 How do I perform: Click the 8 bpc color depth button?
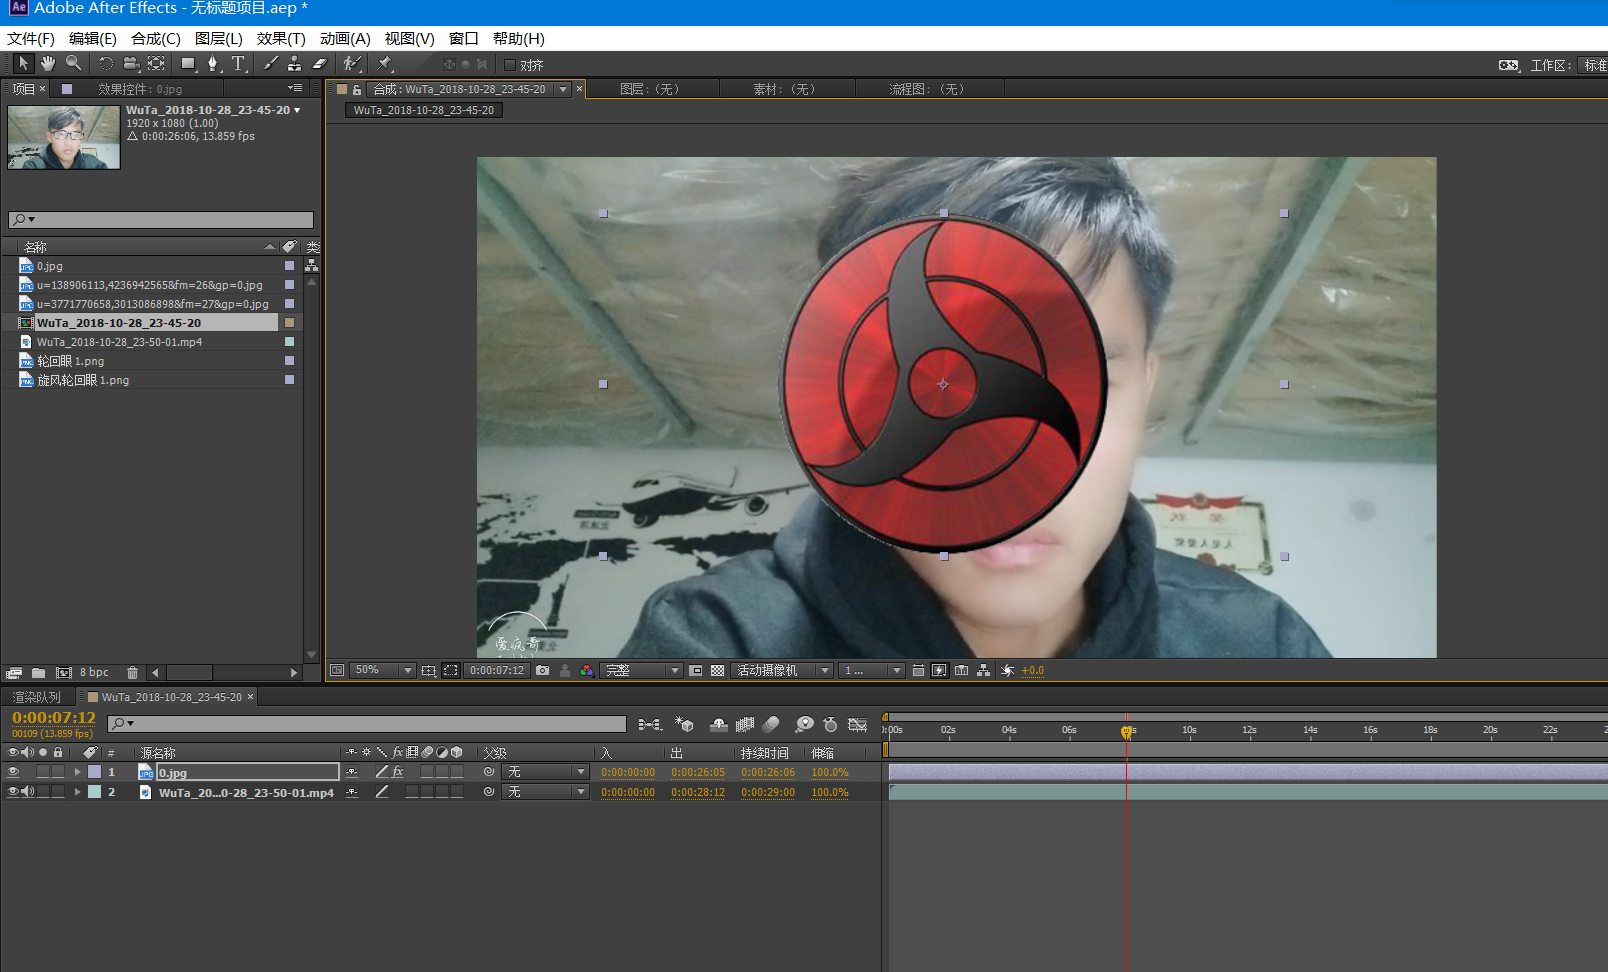94,672
